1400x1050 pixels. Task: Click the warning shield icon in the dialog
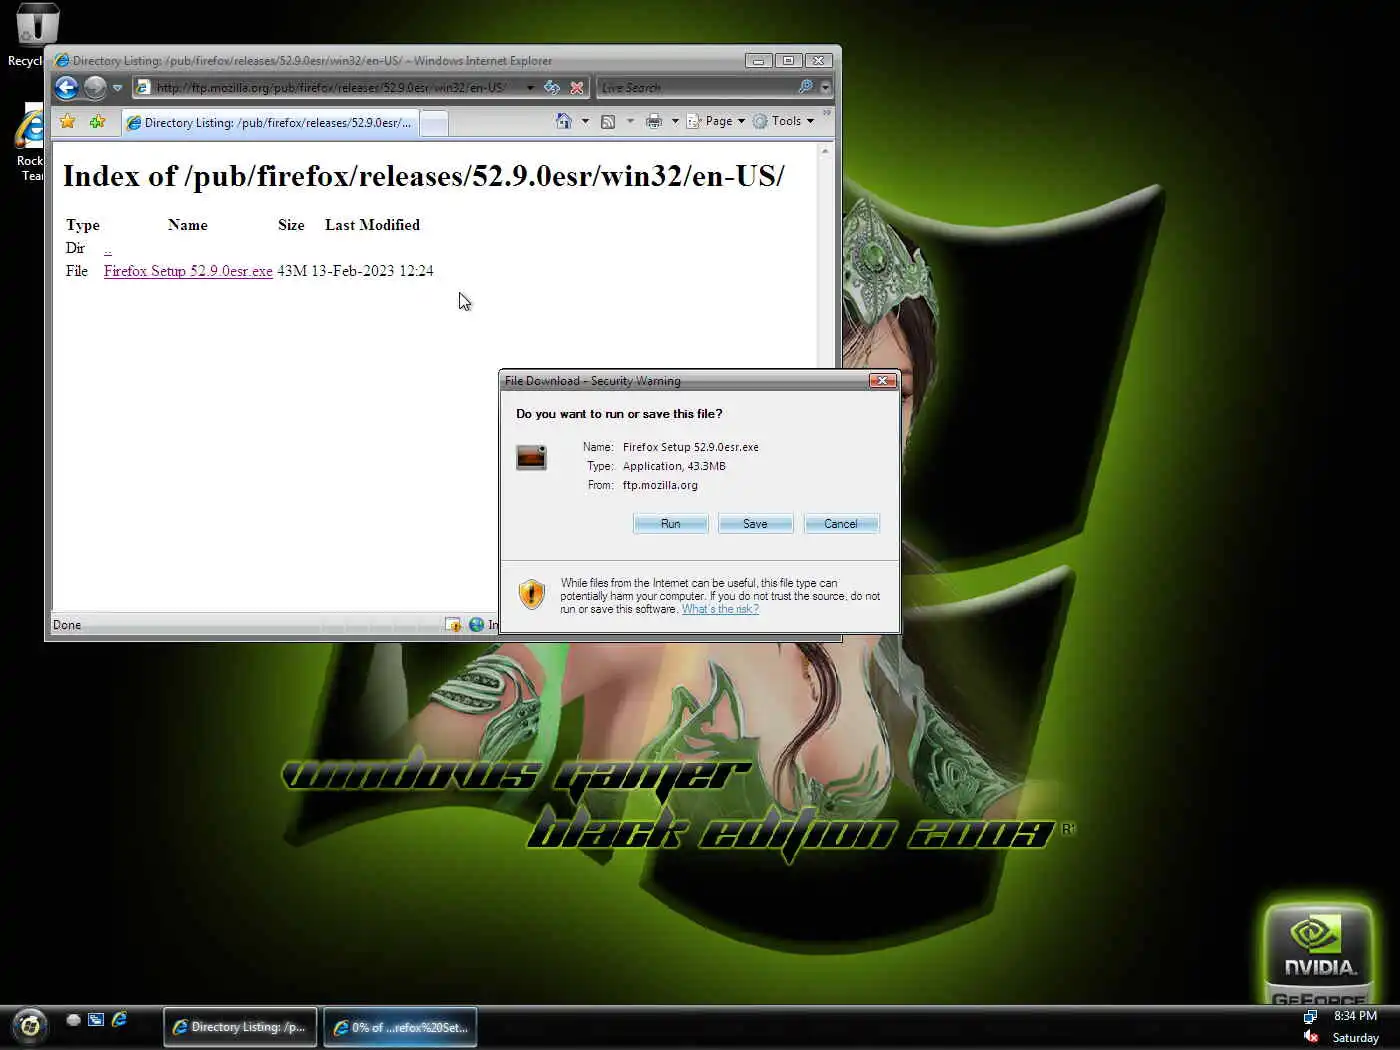531,594
